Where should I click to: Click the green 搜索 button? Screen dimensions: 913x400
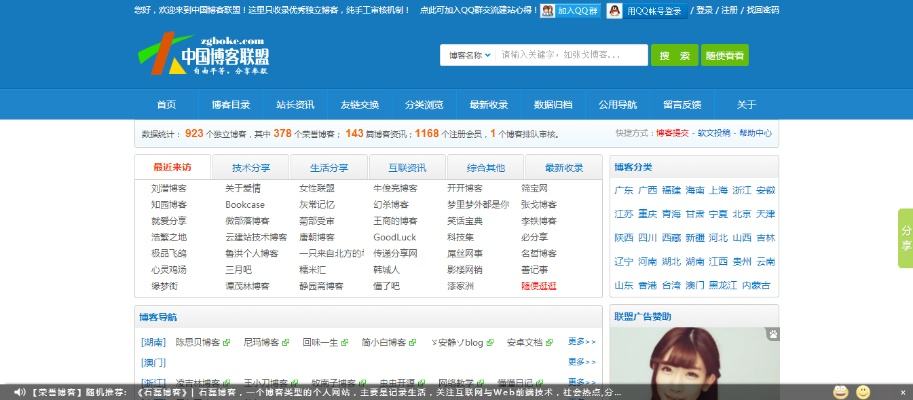[x=674, y=55]
